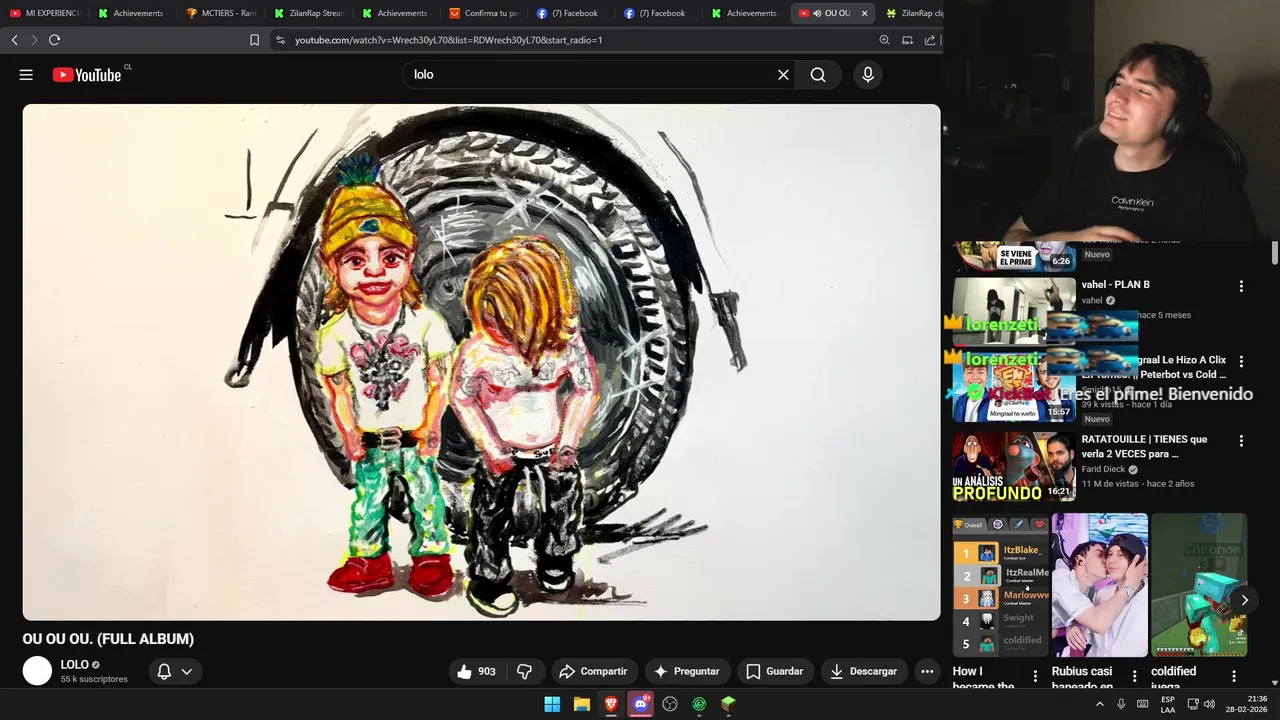Switch to 'MI EXPERIENCI' browser tab
The height and width of the screenshot is (720, 1280).
45,13
